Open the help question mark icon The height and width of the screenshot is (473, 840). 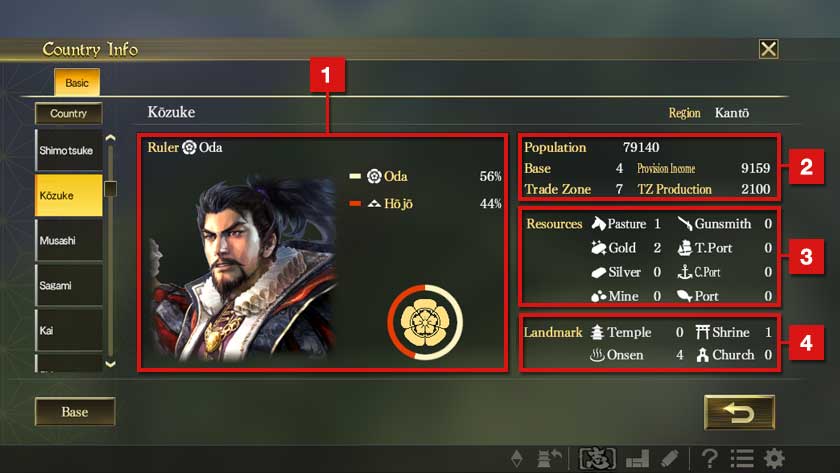coord(710,459)
